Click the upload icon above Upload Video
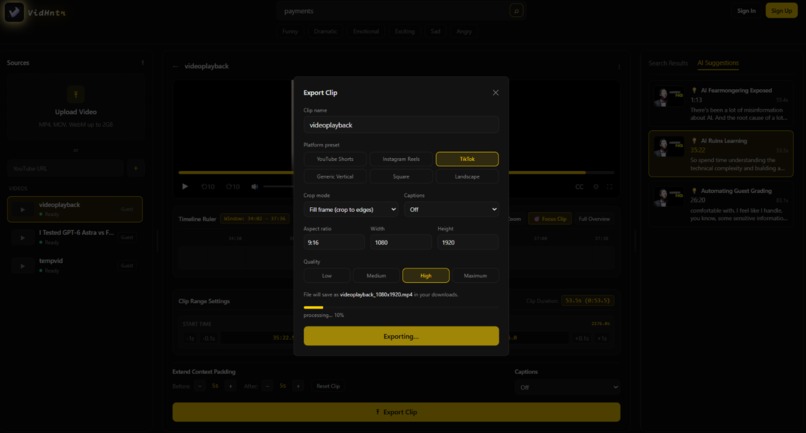This screenshot has height=433, width=806. click(x=76, y=94)
